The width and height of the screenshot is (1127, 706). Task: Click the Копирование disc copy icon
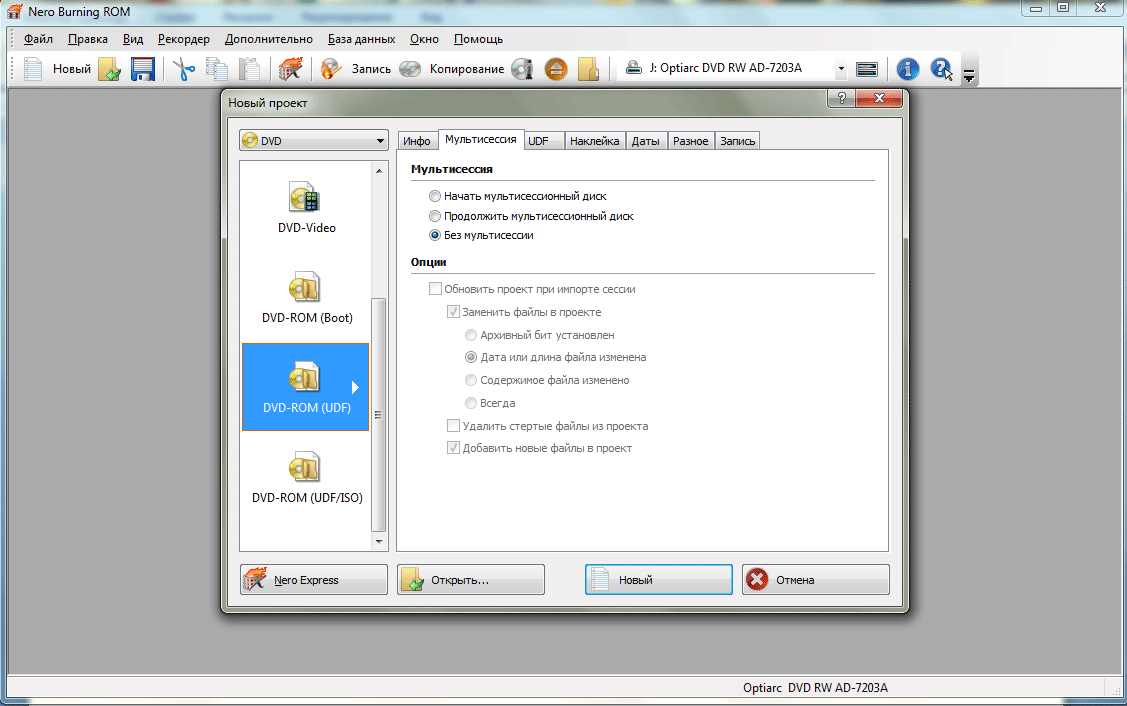coord(410,69)
